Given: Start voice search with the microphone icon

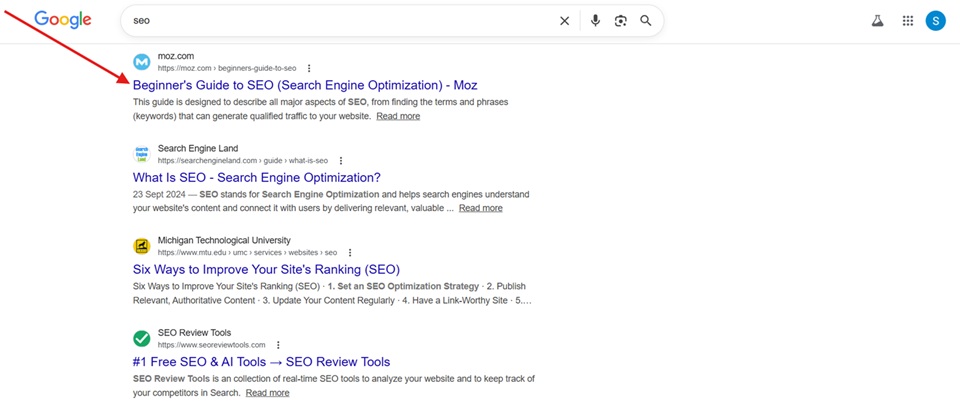Looking at the screenshot, I should (595, 21).
